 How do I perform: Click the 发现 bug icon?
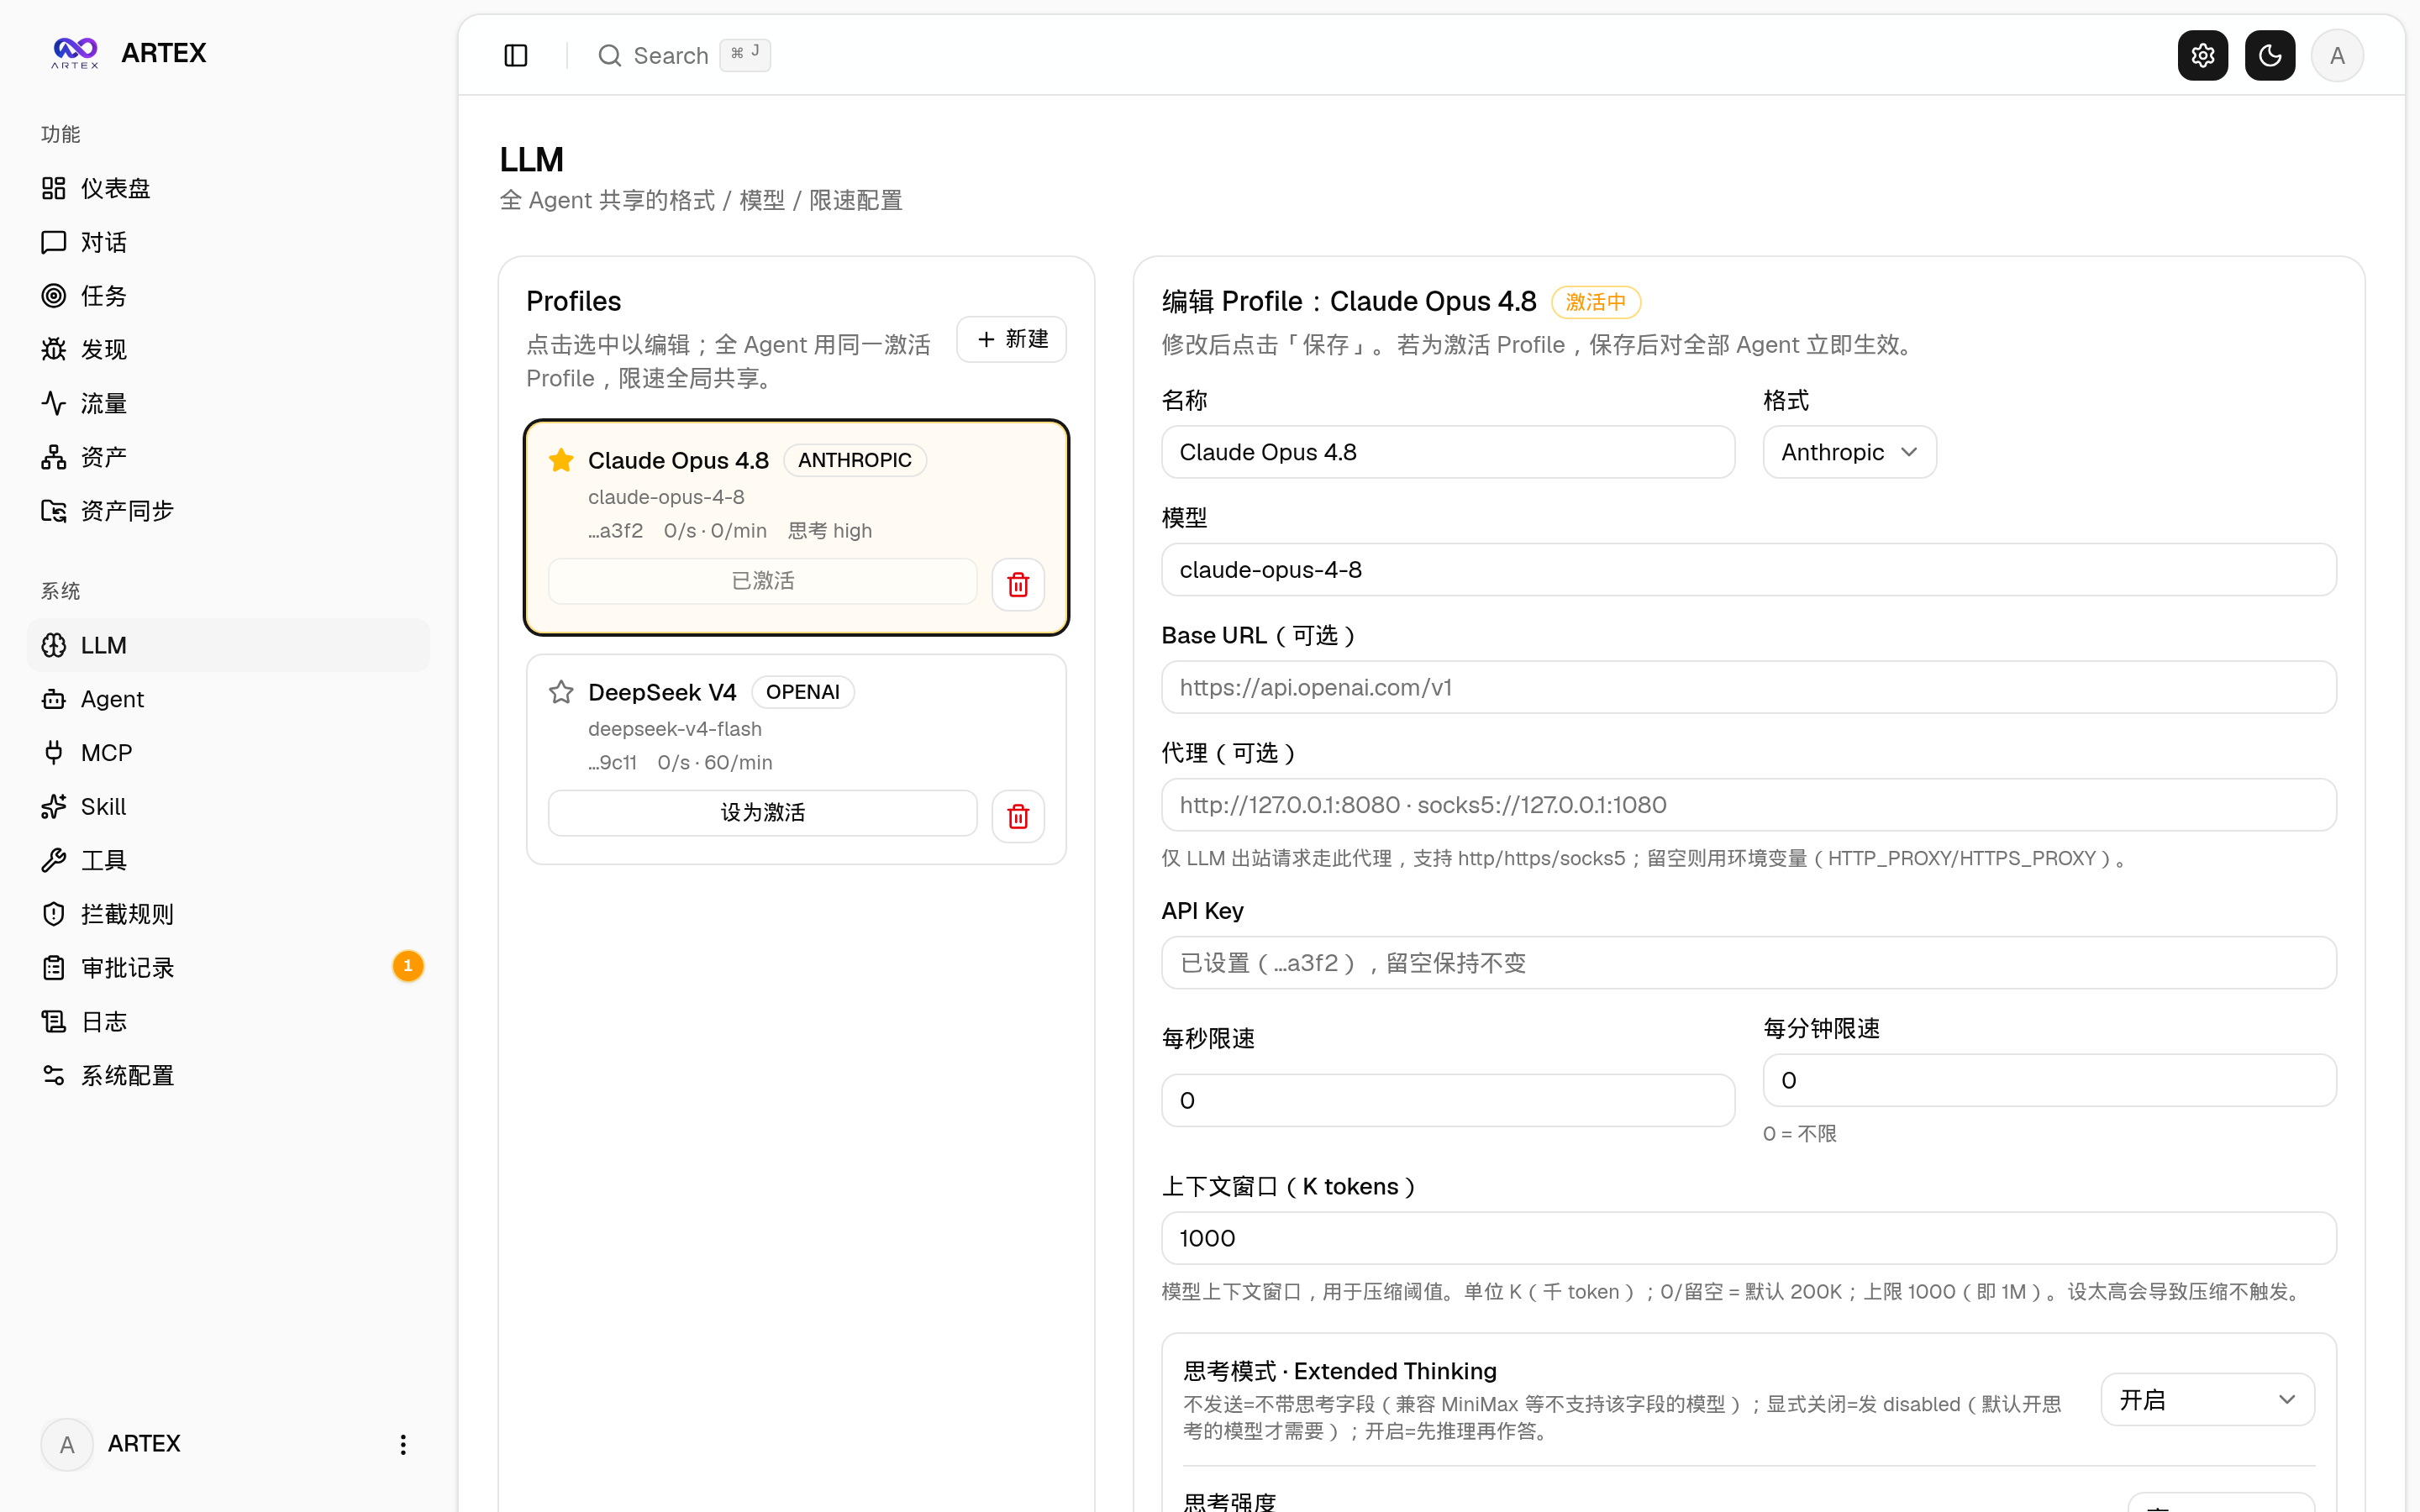click(54, 349)
